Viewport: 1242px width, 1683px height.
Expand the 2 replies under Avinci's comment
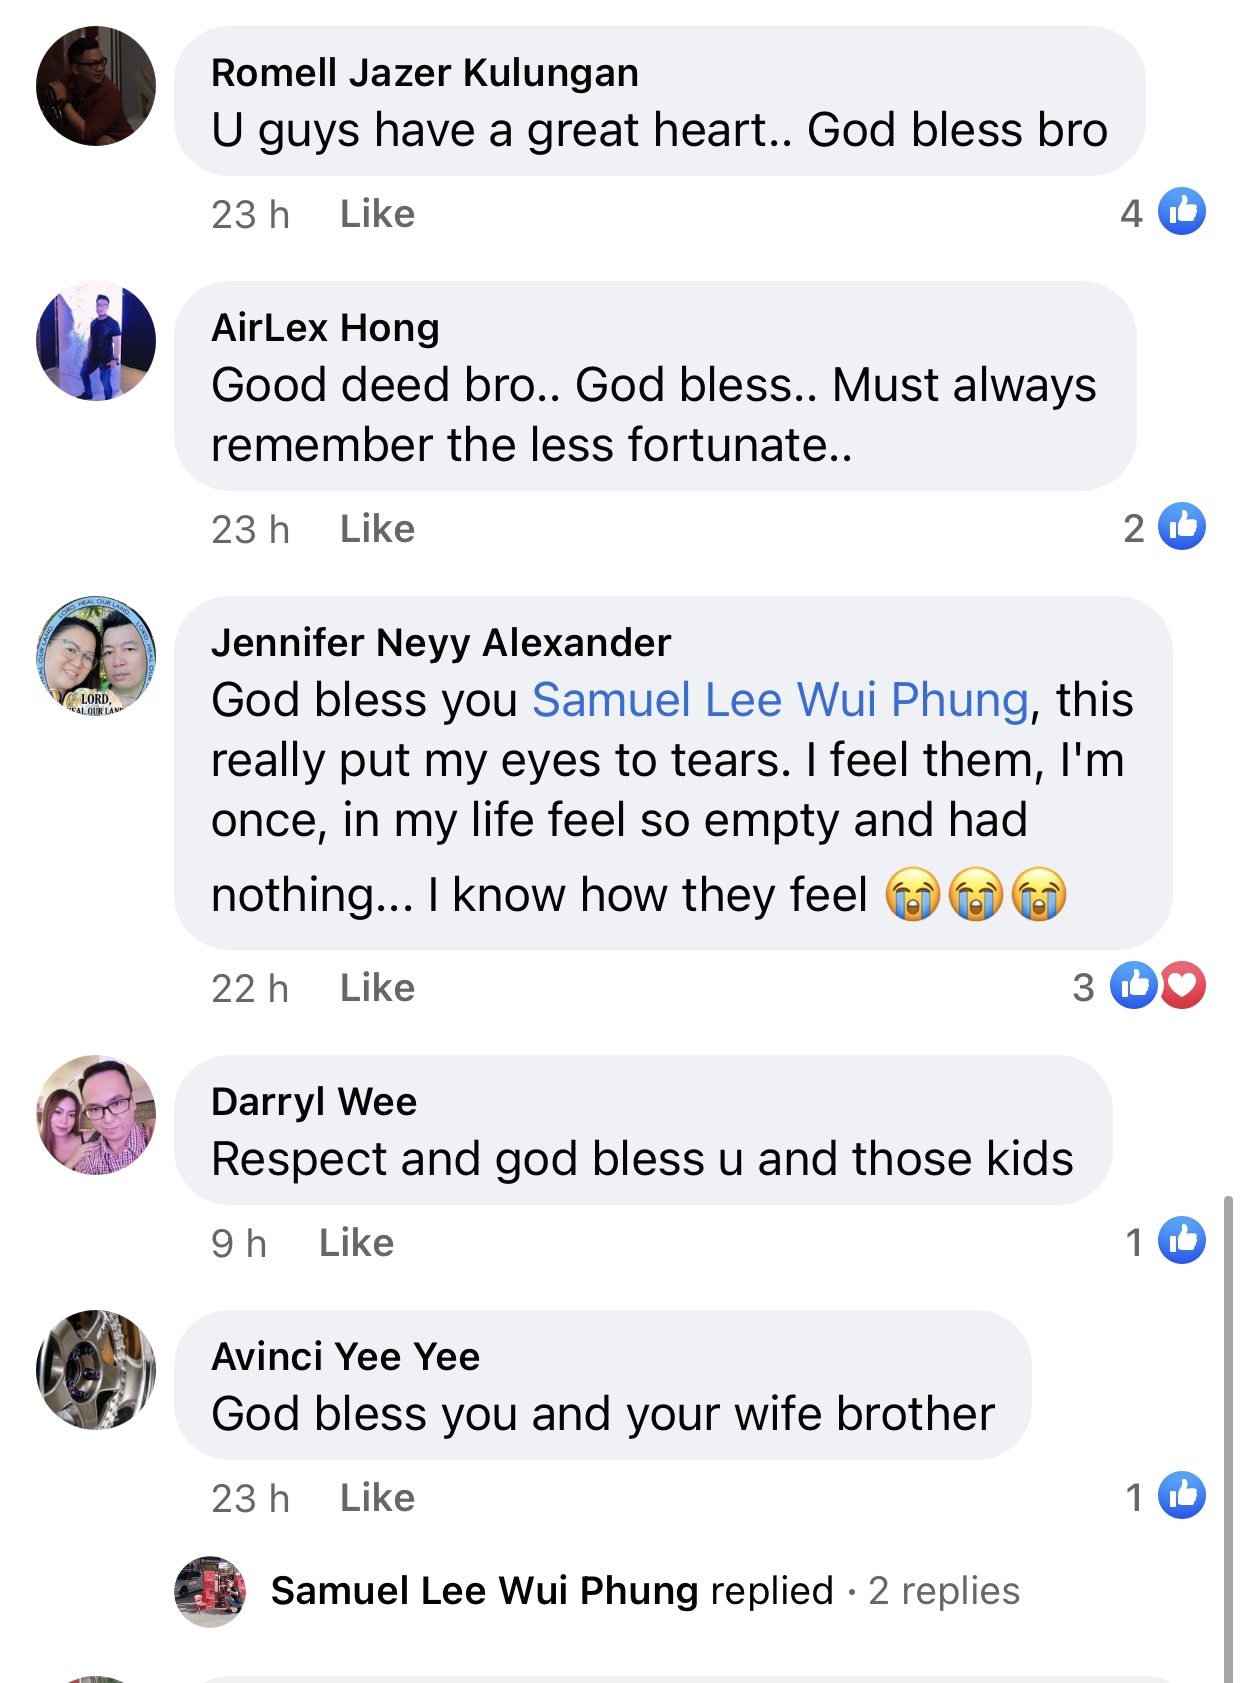(943, 1591)
